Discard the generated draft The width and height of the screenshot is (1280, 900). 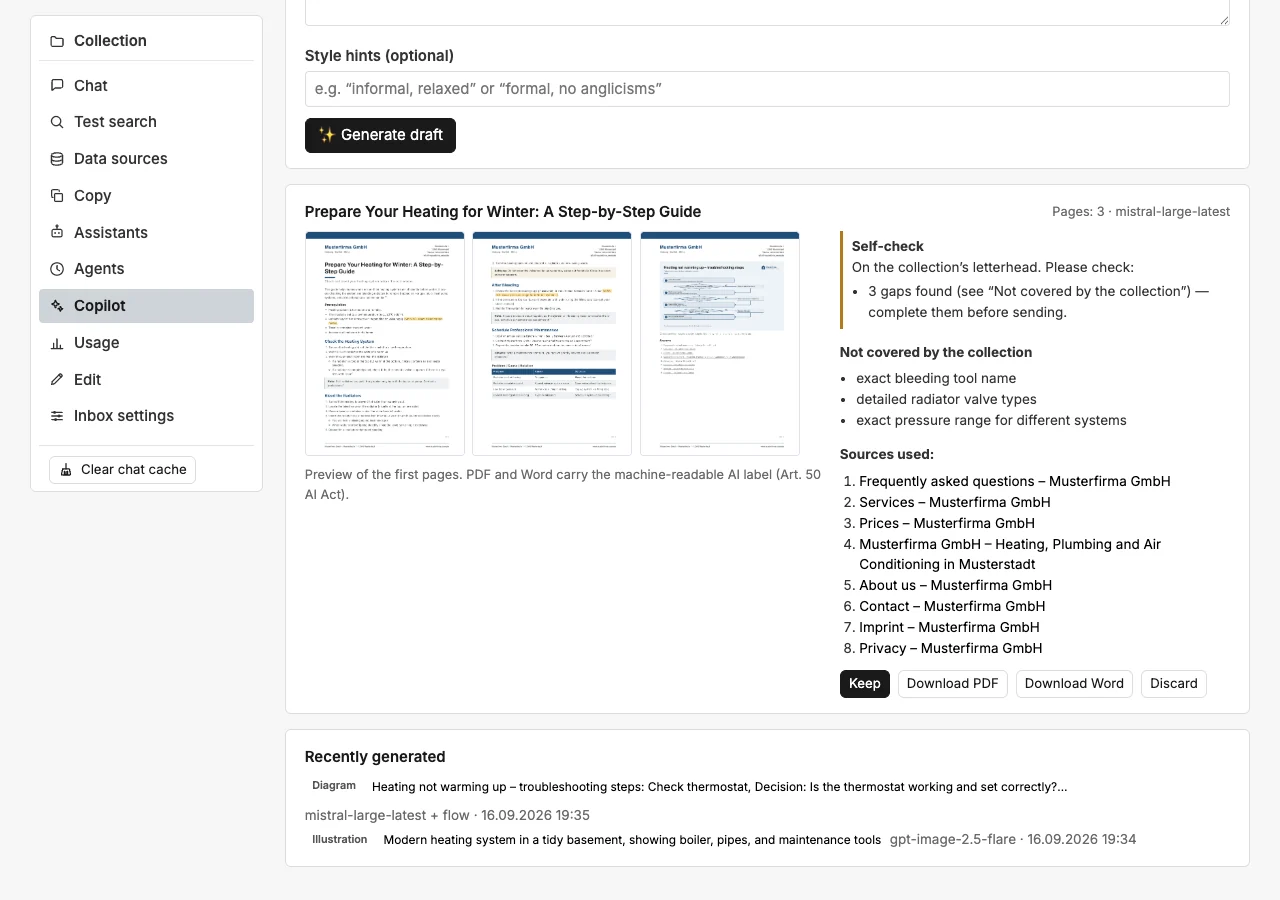pyautogui.click(x=1174, y=684)
